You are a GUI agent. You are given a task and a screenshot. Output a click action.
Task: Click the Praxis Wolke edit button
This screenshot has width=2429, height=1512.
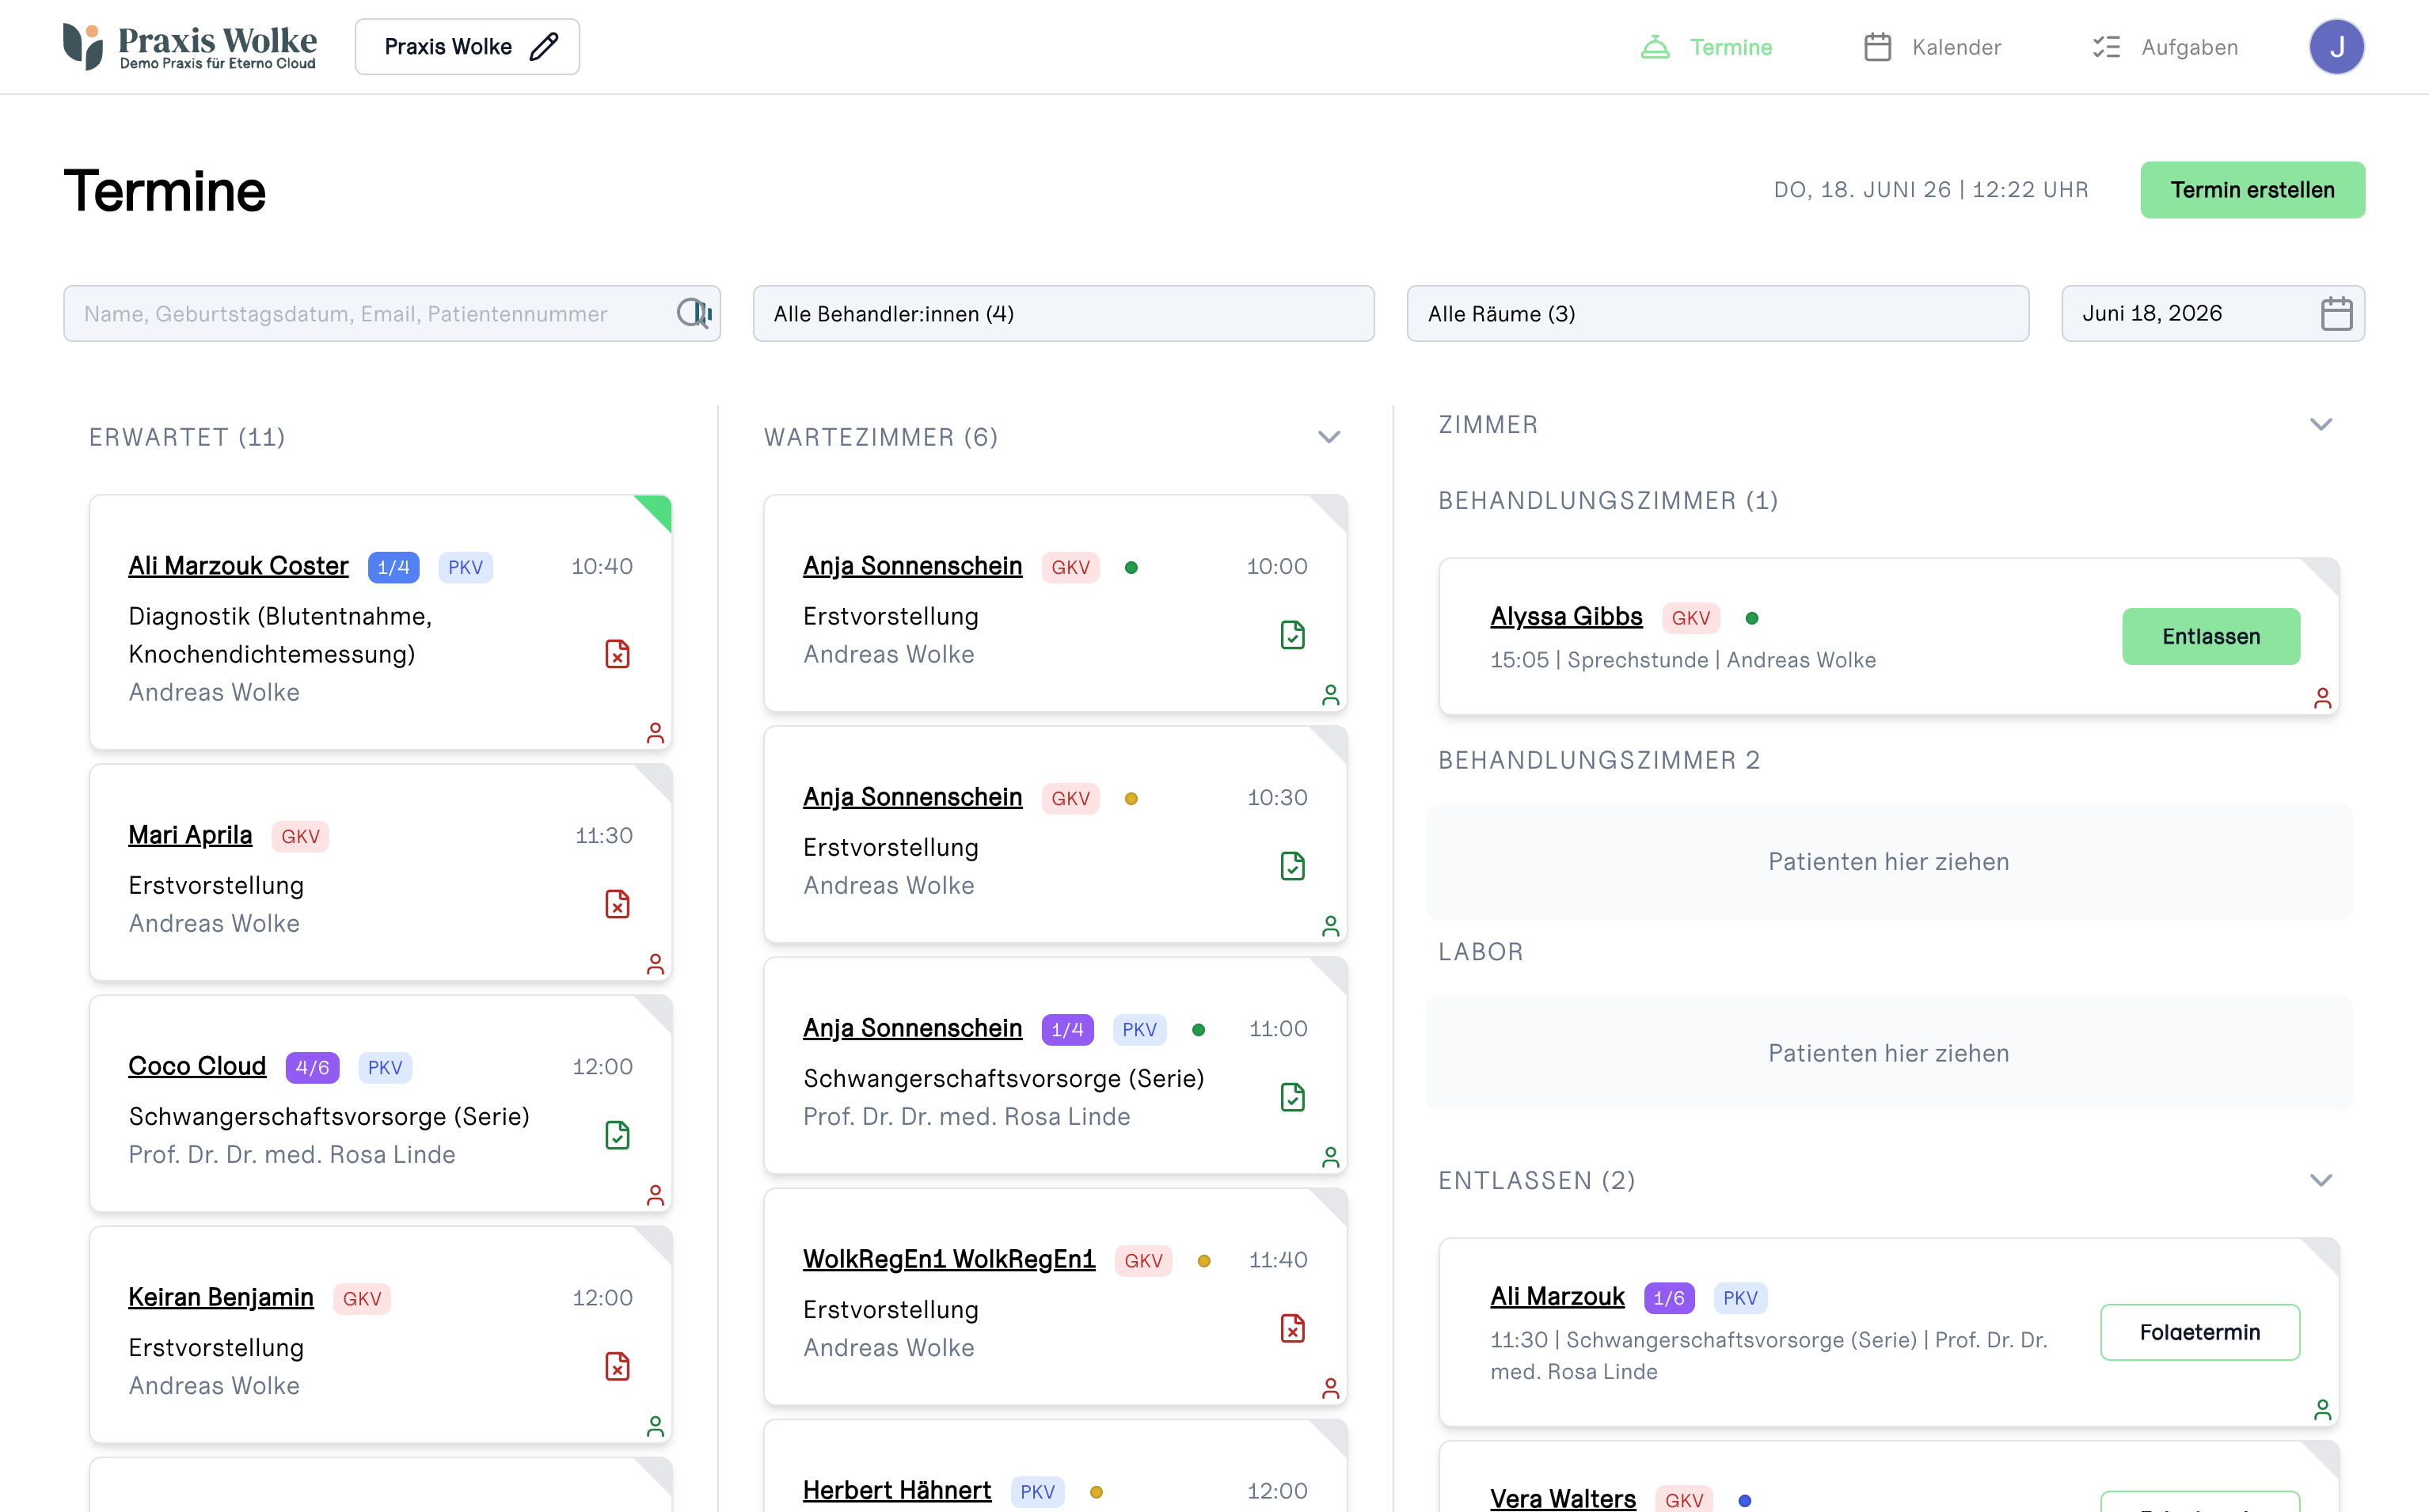[x=467, y=47]
